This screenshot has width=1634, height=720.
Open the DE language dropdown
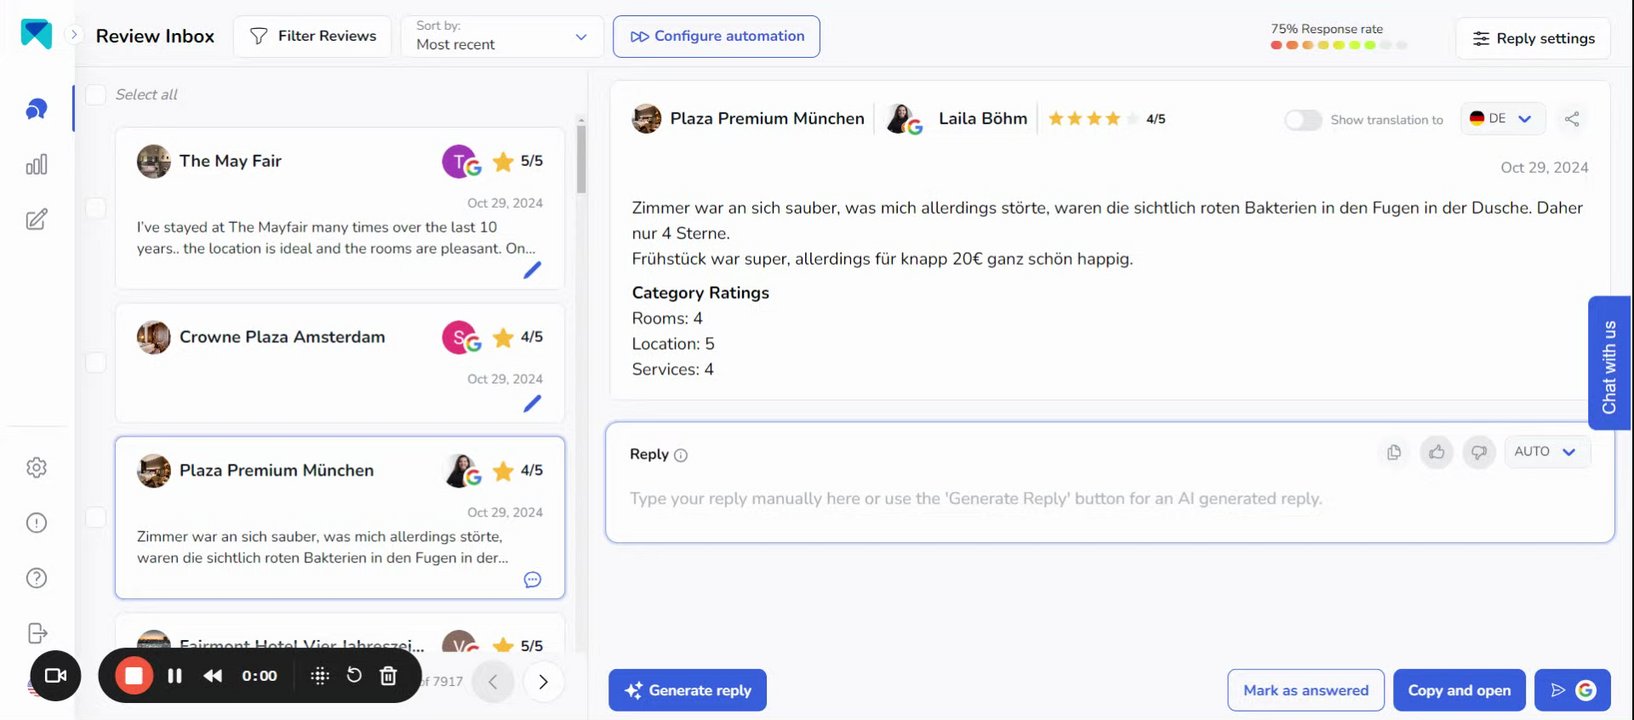[1502, 119]
